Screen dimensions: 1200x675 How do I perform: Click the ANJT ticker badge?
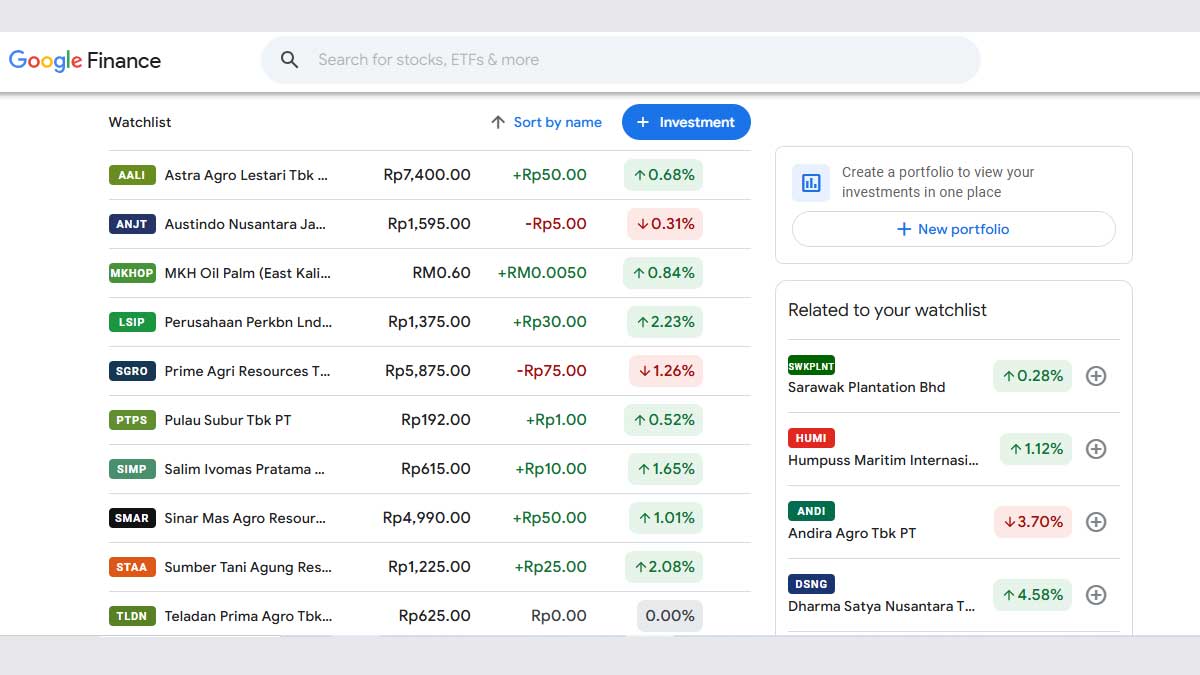click(x=132, y=224)
